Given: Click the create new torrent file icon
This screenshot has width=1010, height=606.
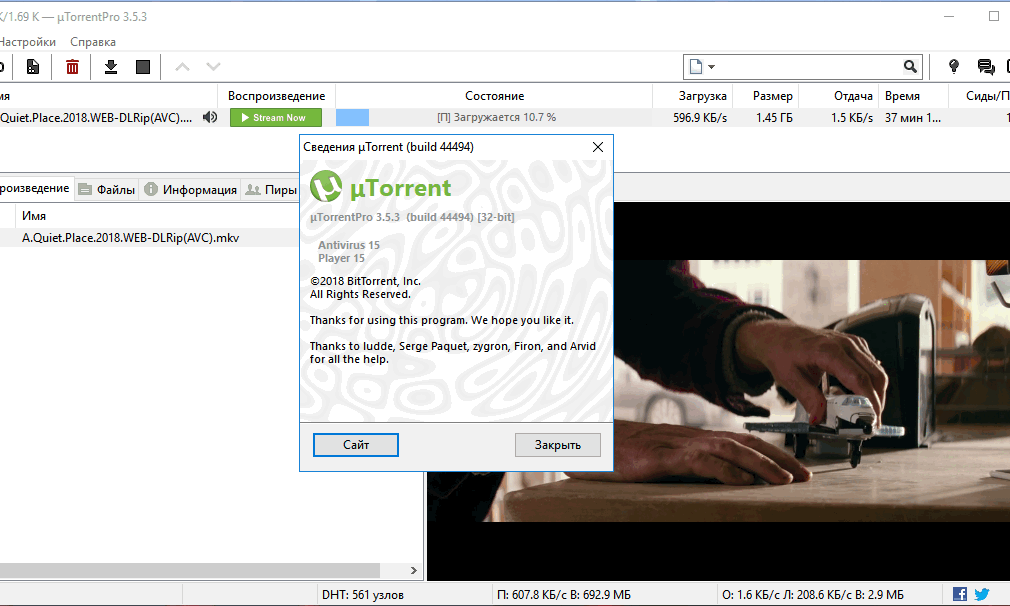Looking at the screenshot, I should click(x=33, y=66).
